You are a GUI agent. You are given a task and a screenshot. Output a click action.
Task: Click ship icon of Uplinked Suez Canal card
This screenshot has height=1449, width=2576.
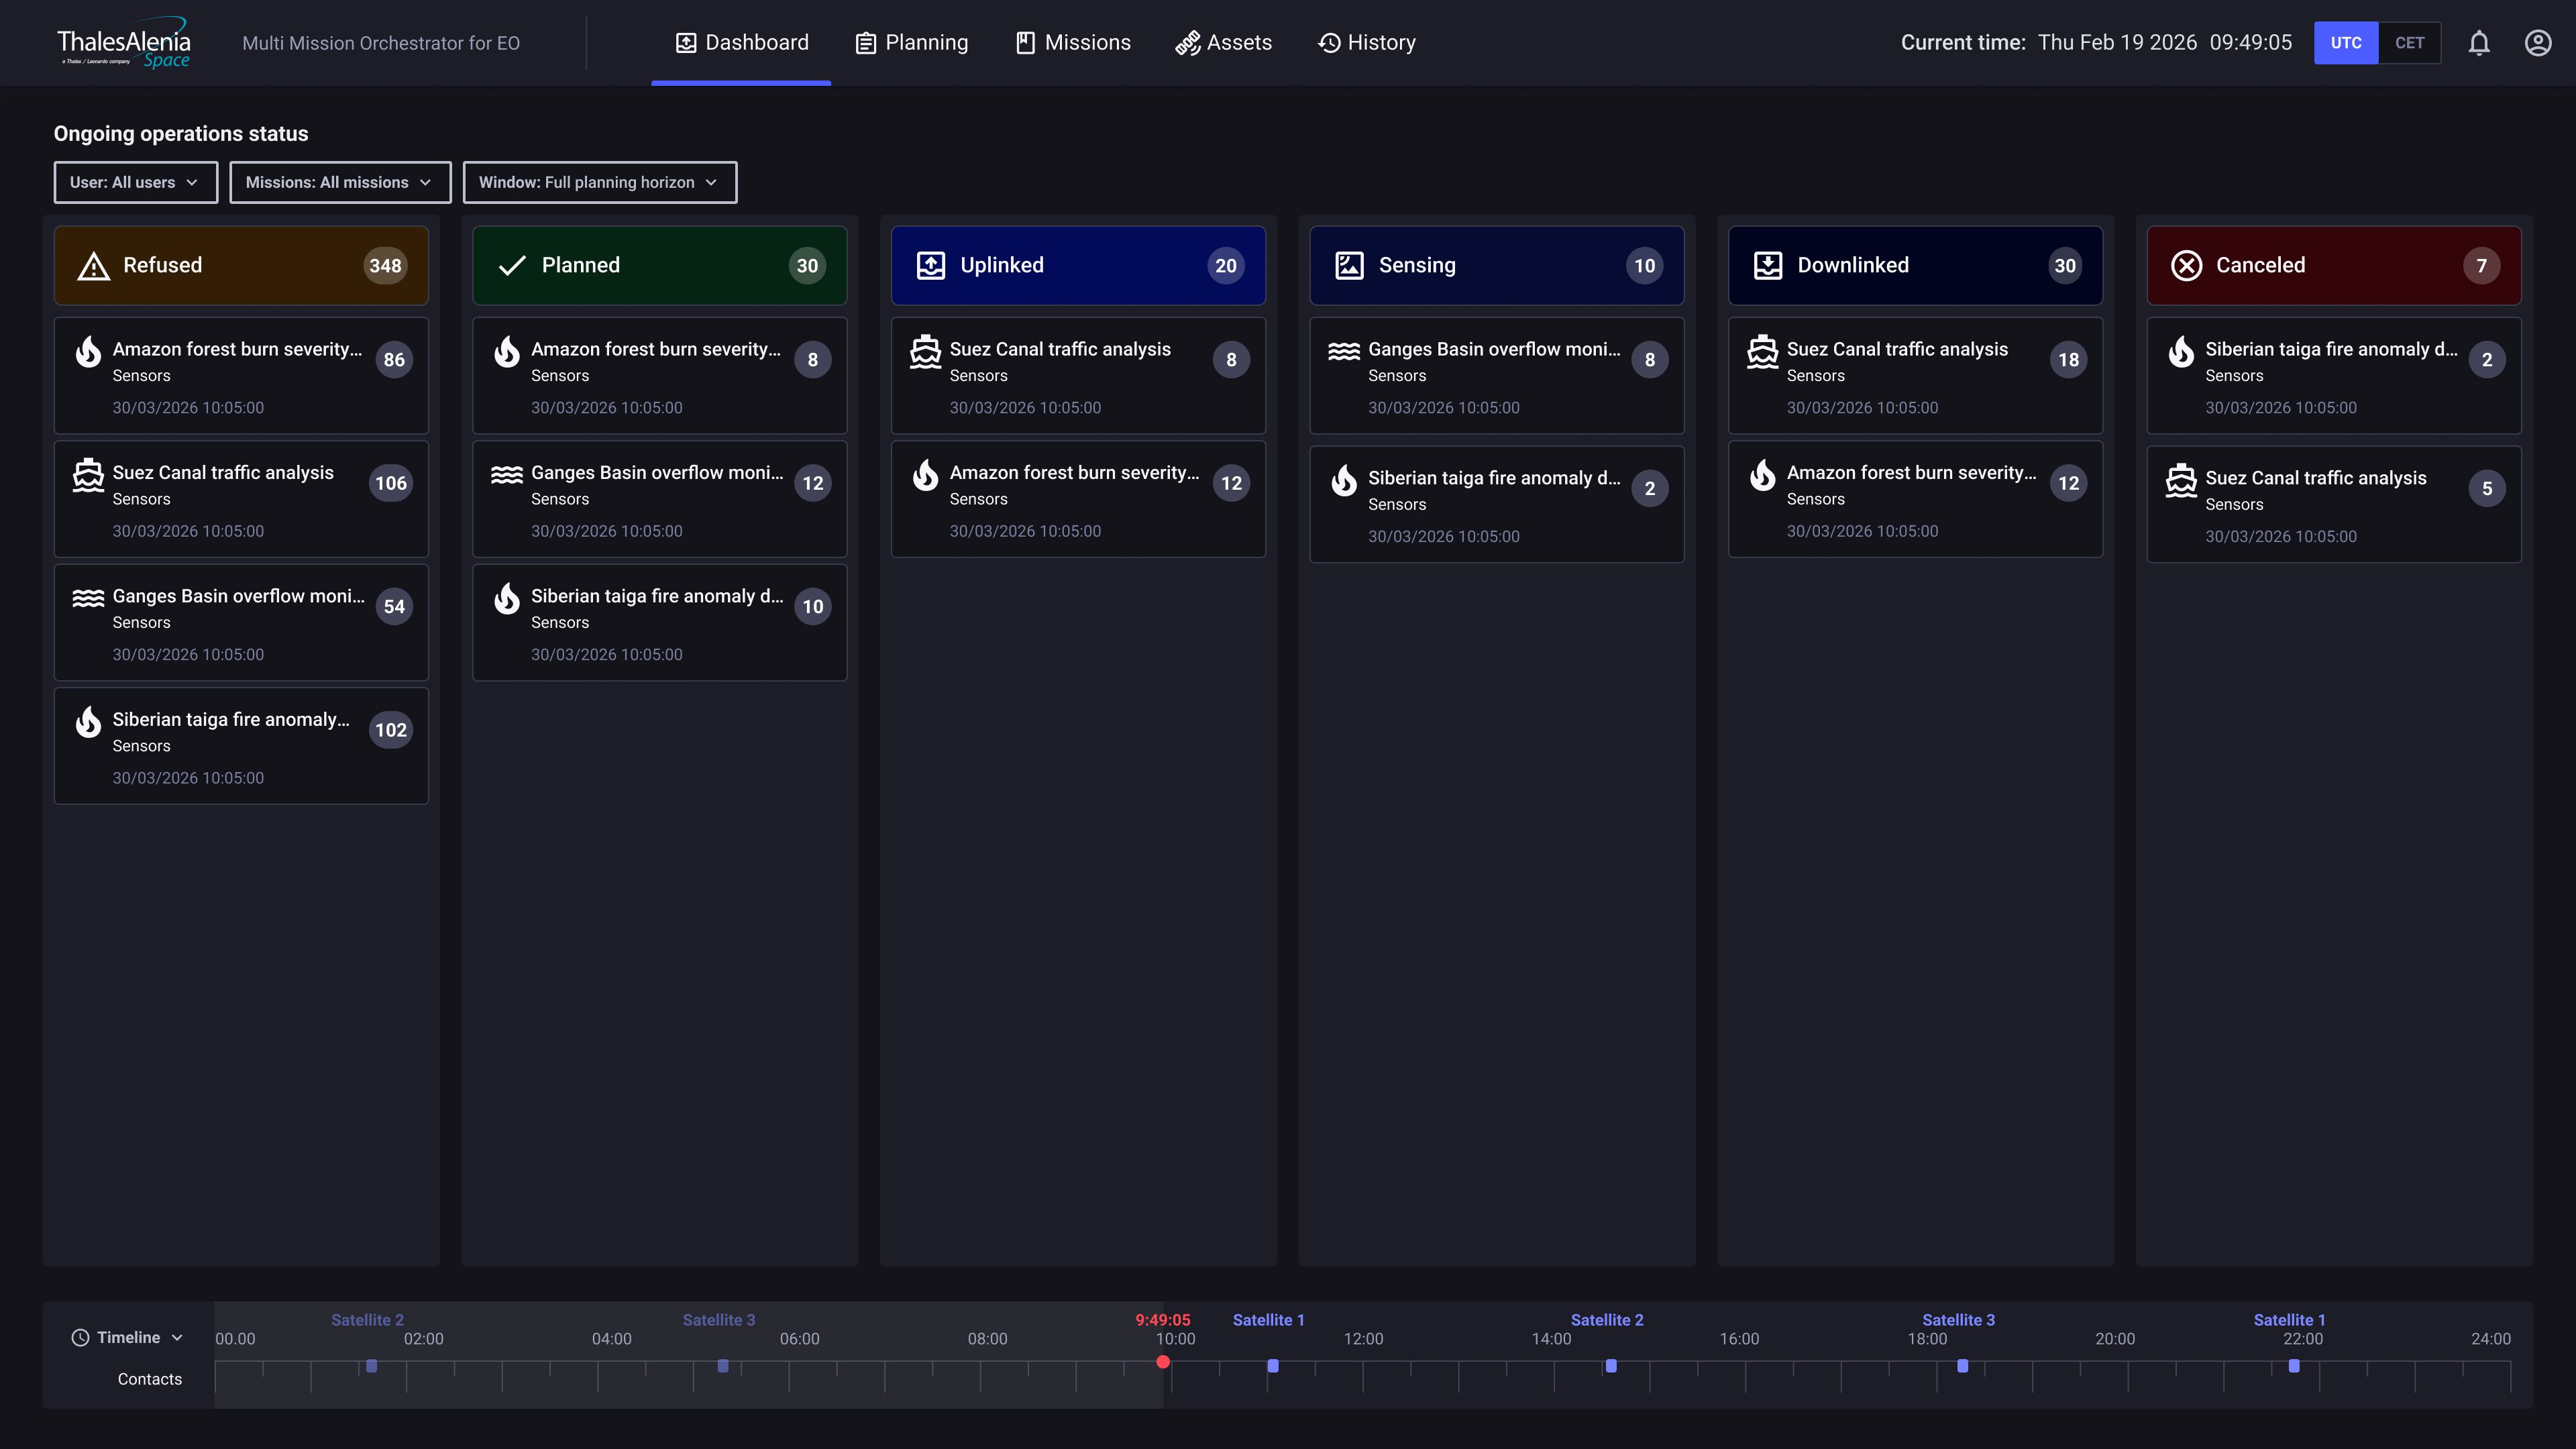pos(926,351)
